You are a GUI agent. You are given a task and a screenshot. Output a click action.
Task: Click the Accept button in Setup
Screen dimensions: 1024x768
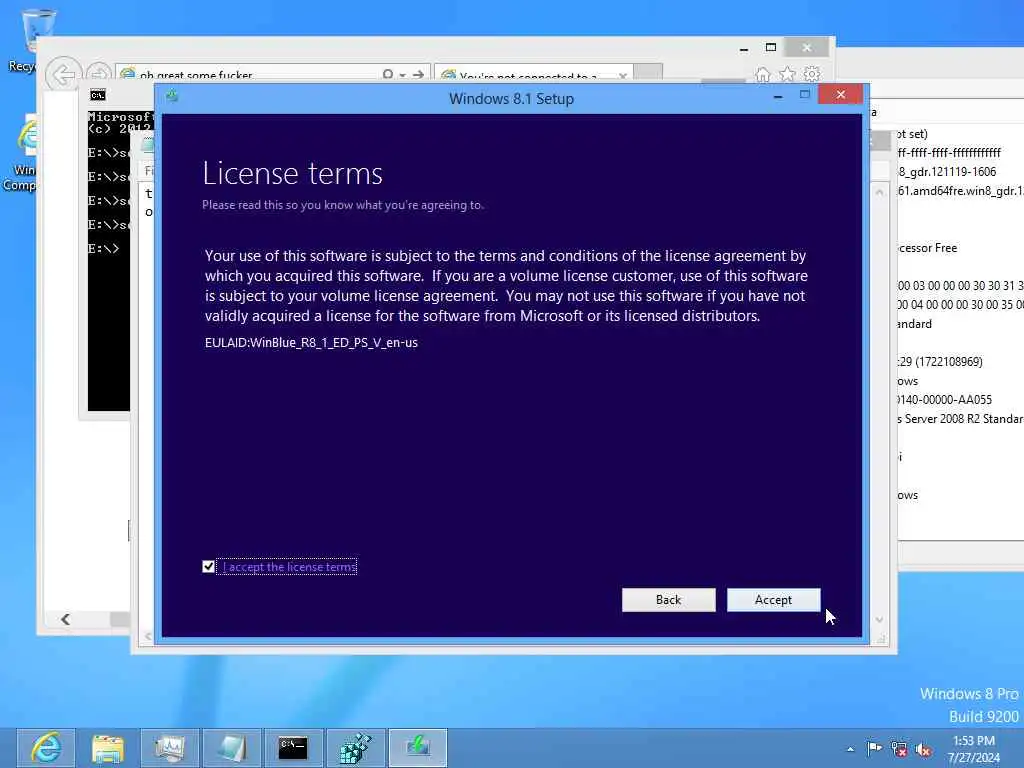click(773, 600)
